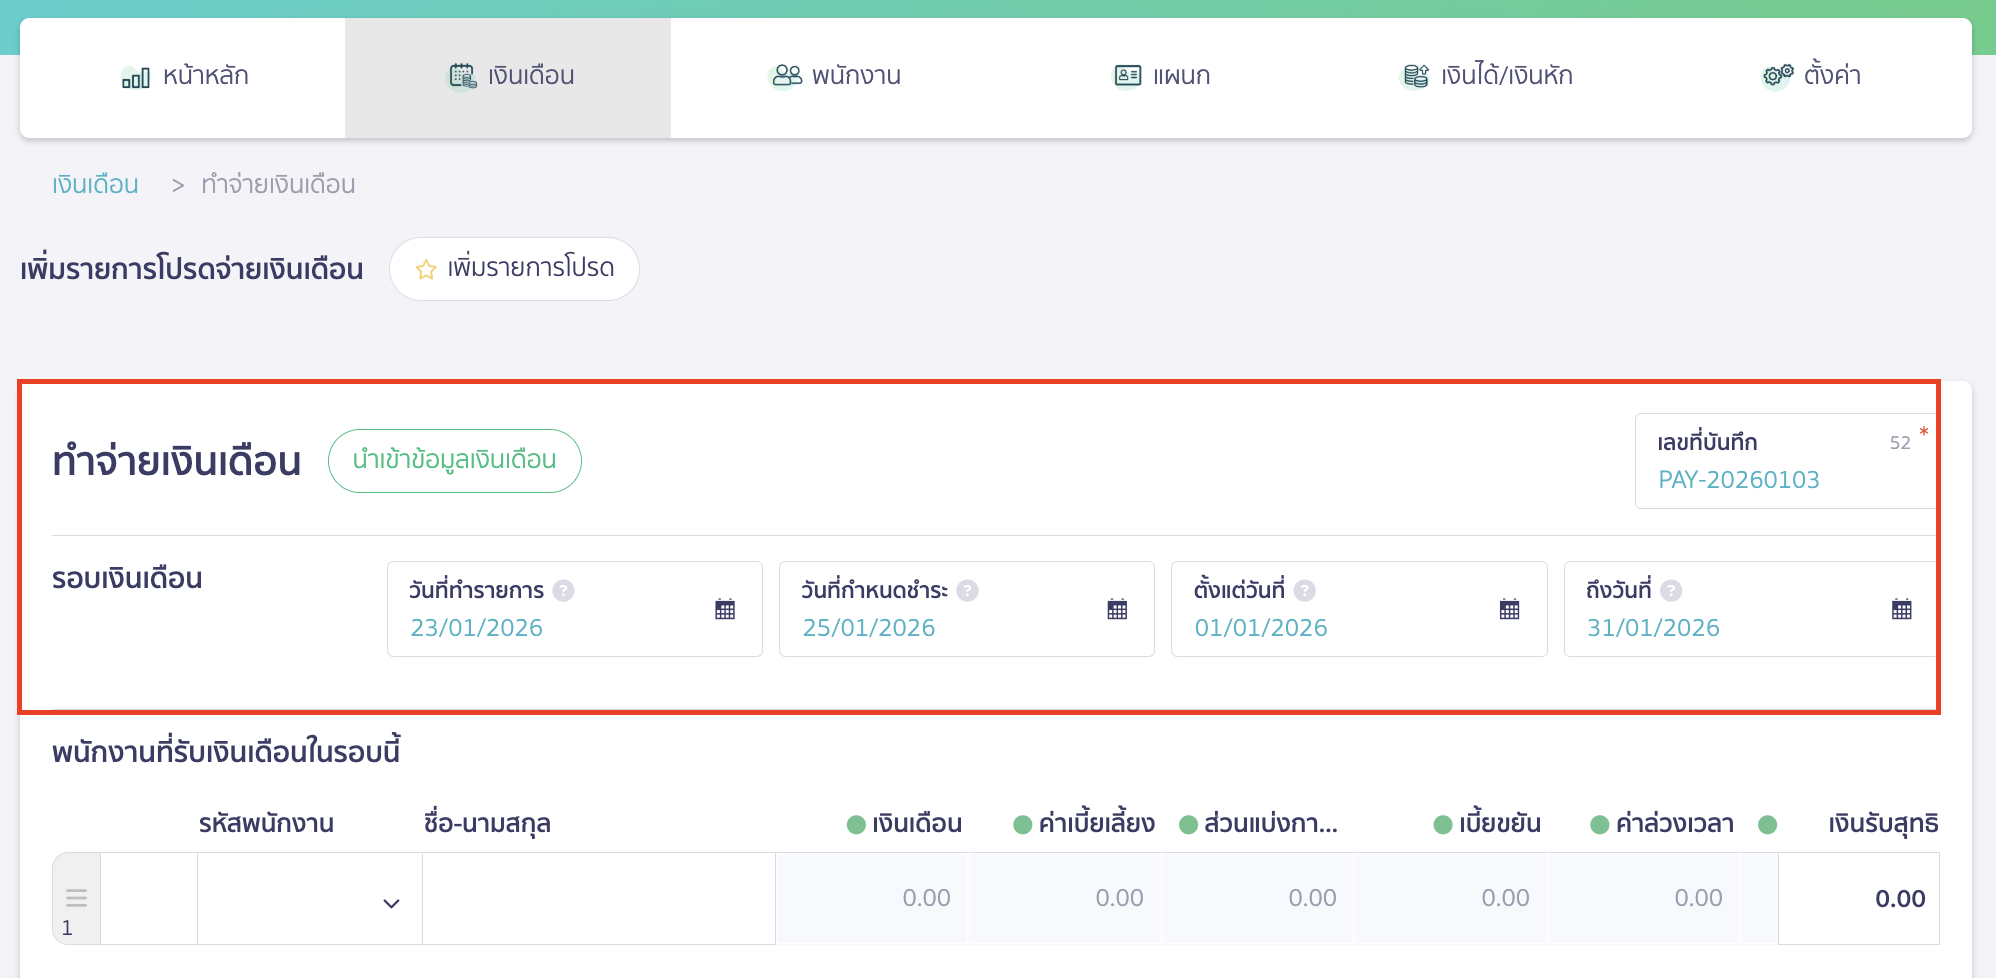Viewport: 1996px width, 978px height.
Task: Click นำเข้าข้อมูลเงินเดือน import button
Action: [x=454, y=460]
